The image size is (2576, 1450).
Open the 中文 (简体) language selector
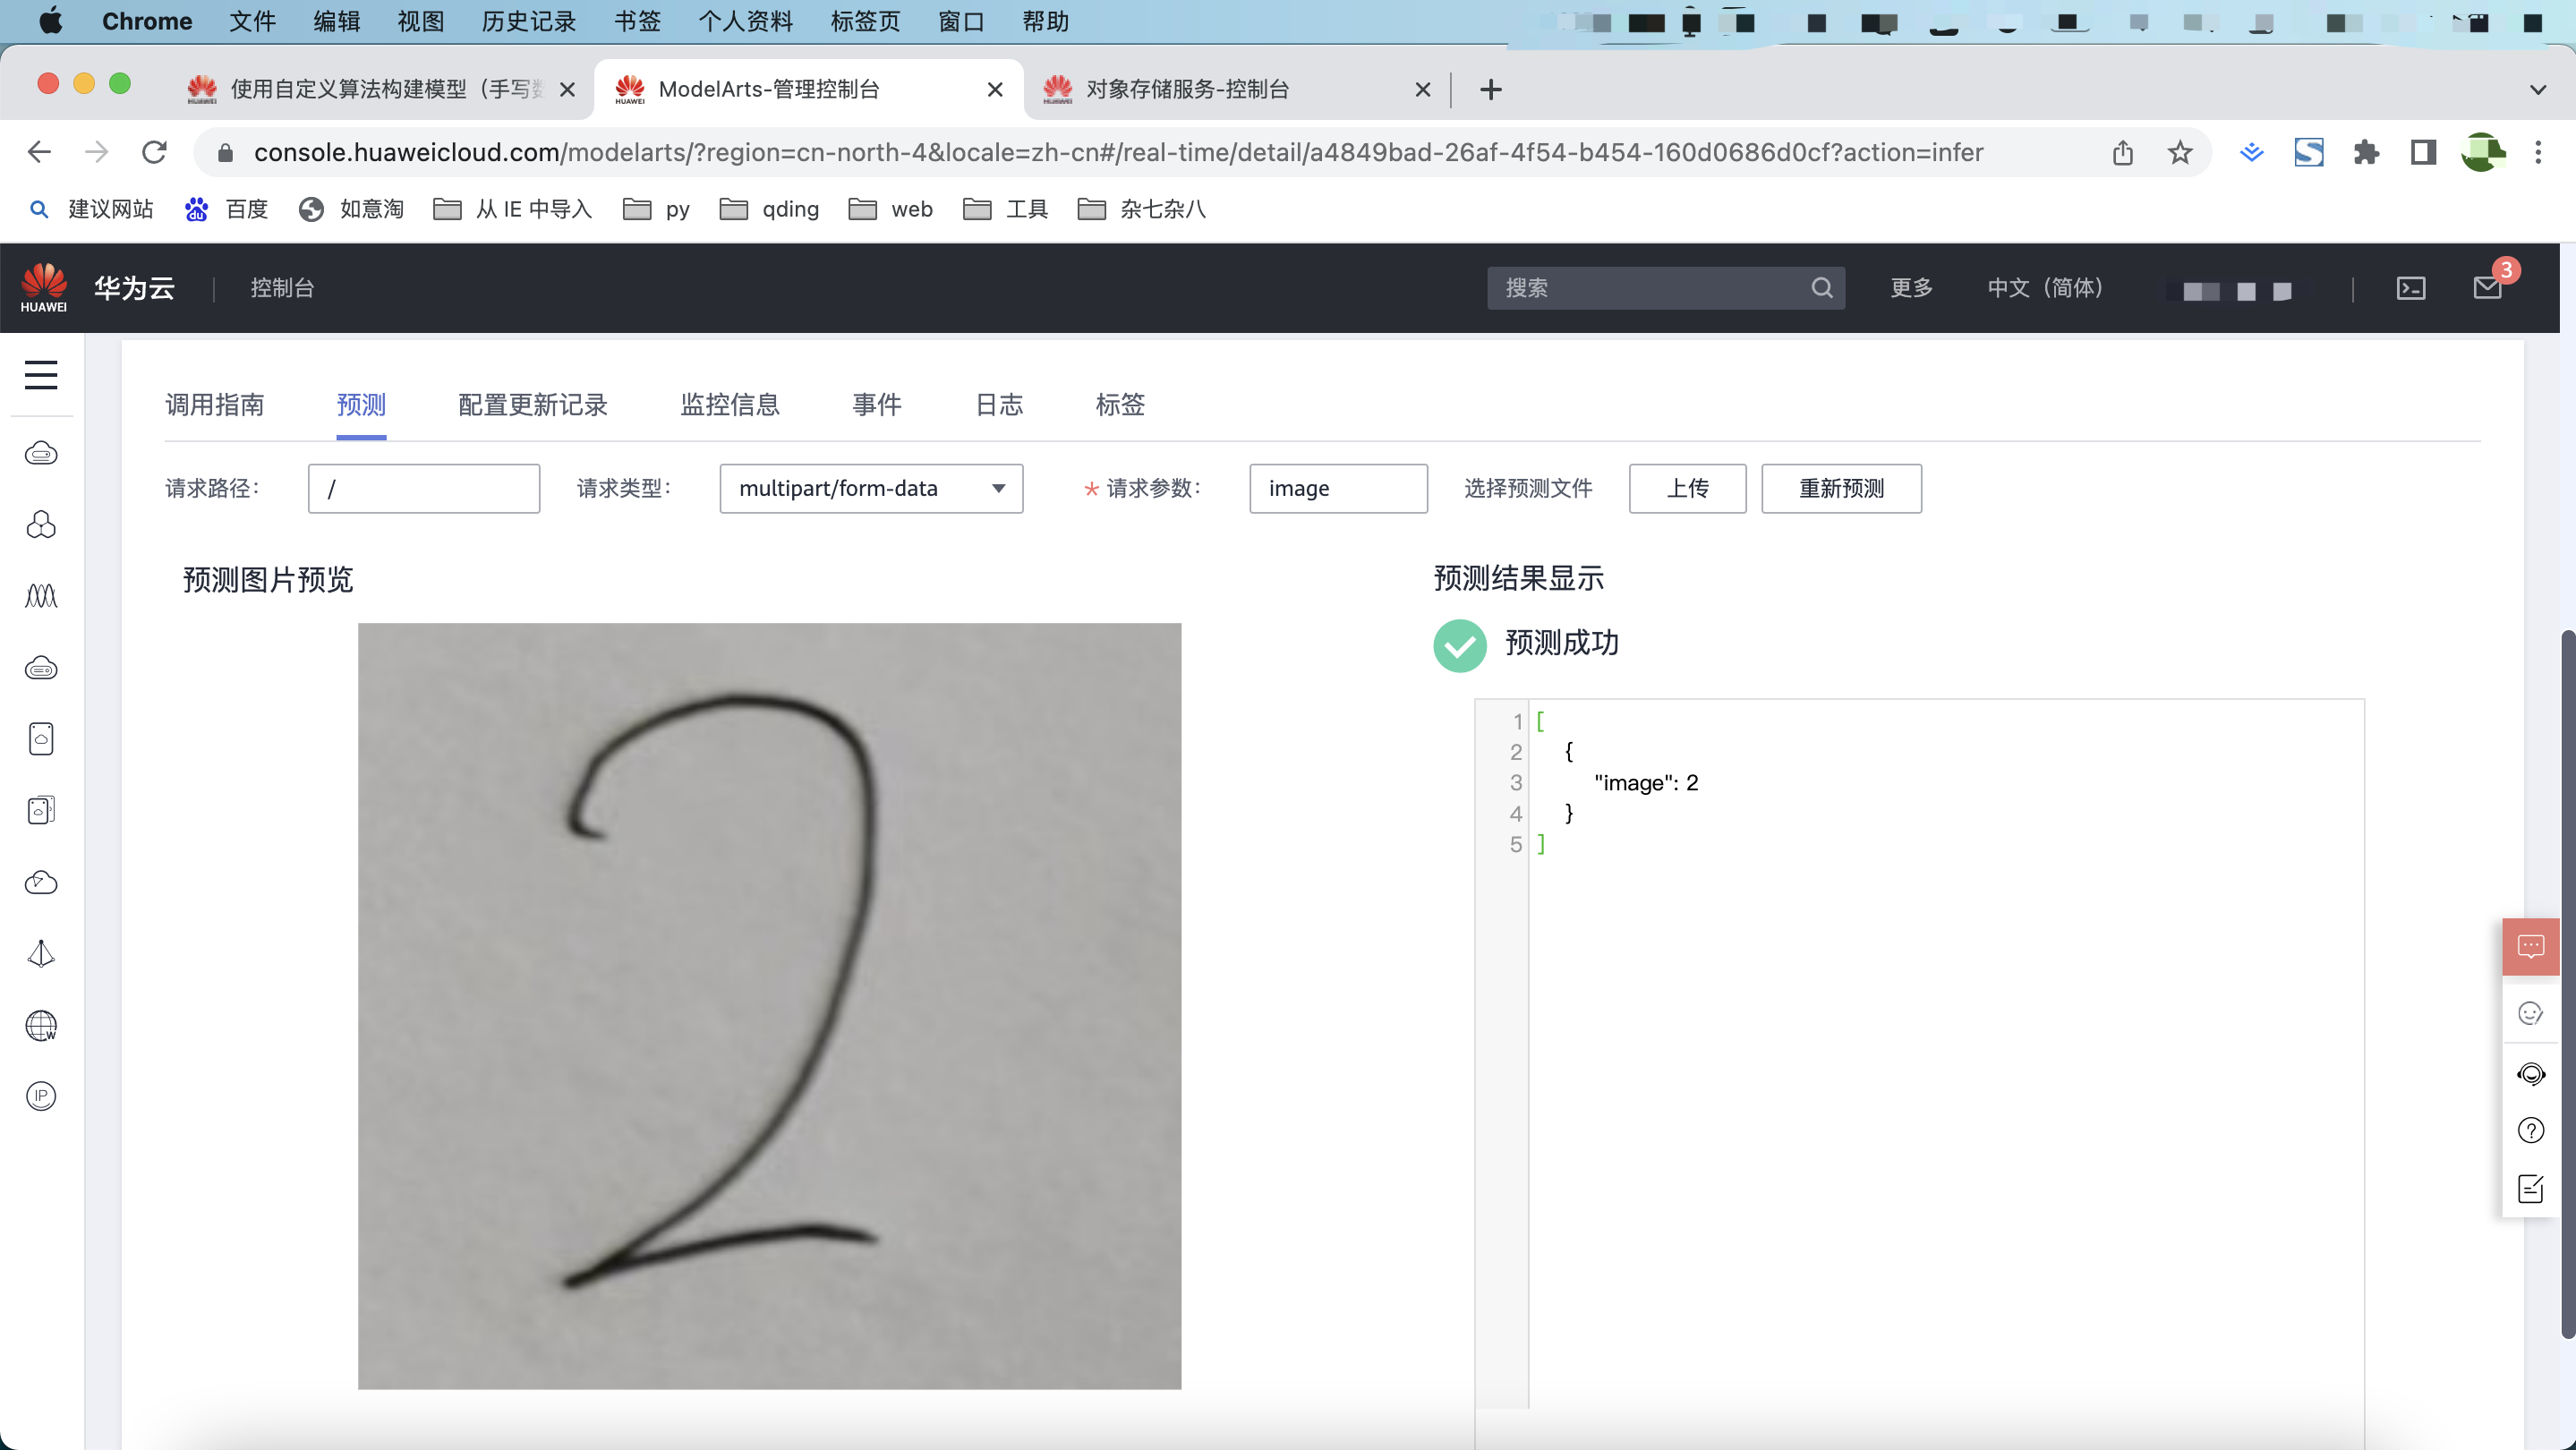pyautogui.click(x=2044, y=288)
